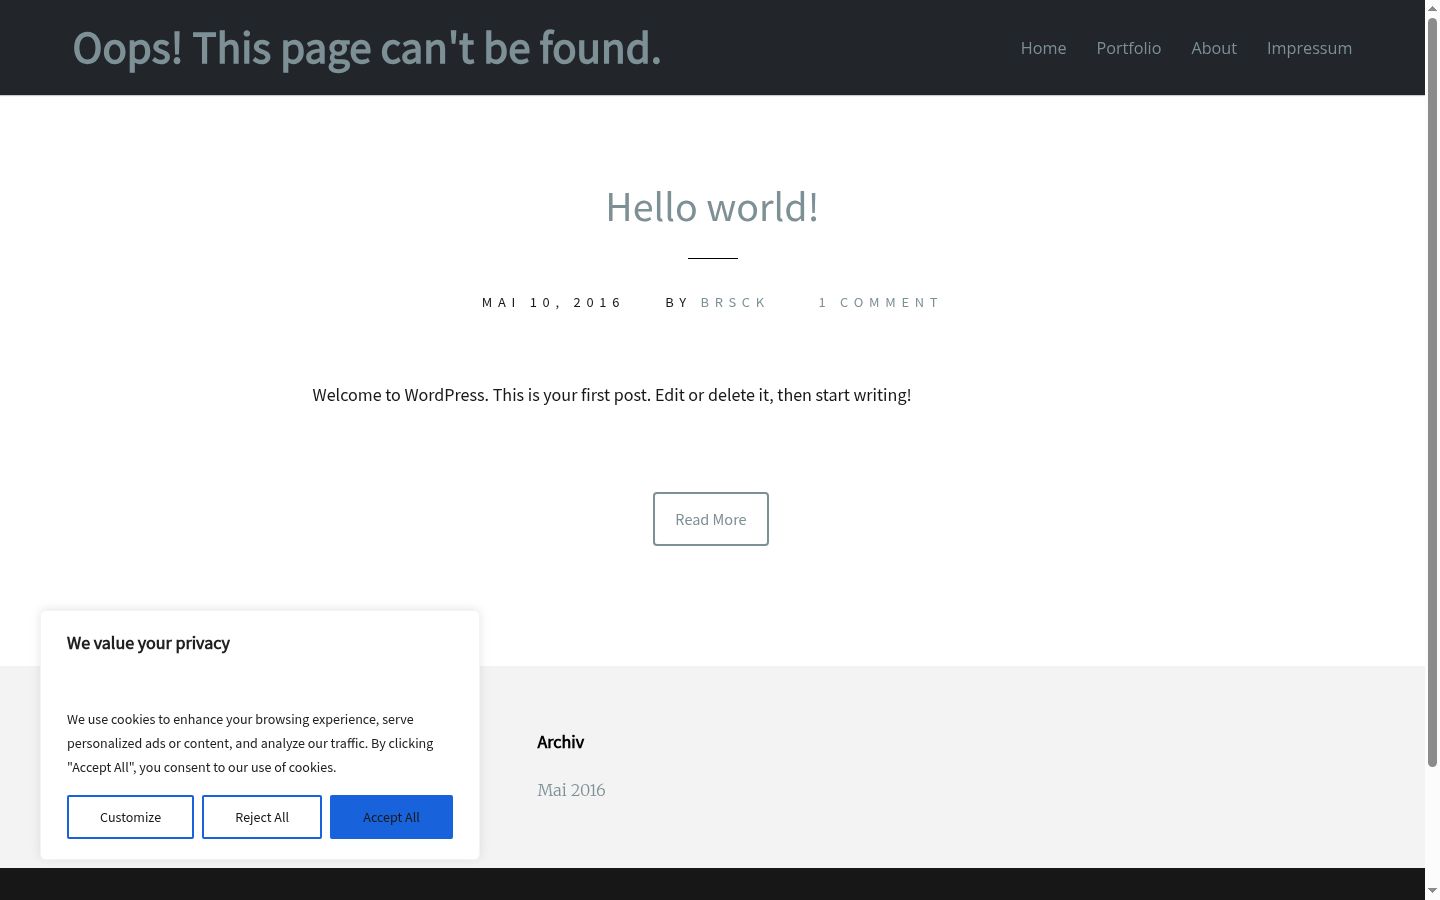
Task: Open the About menu link
Action: [1213, 48]
